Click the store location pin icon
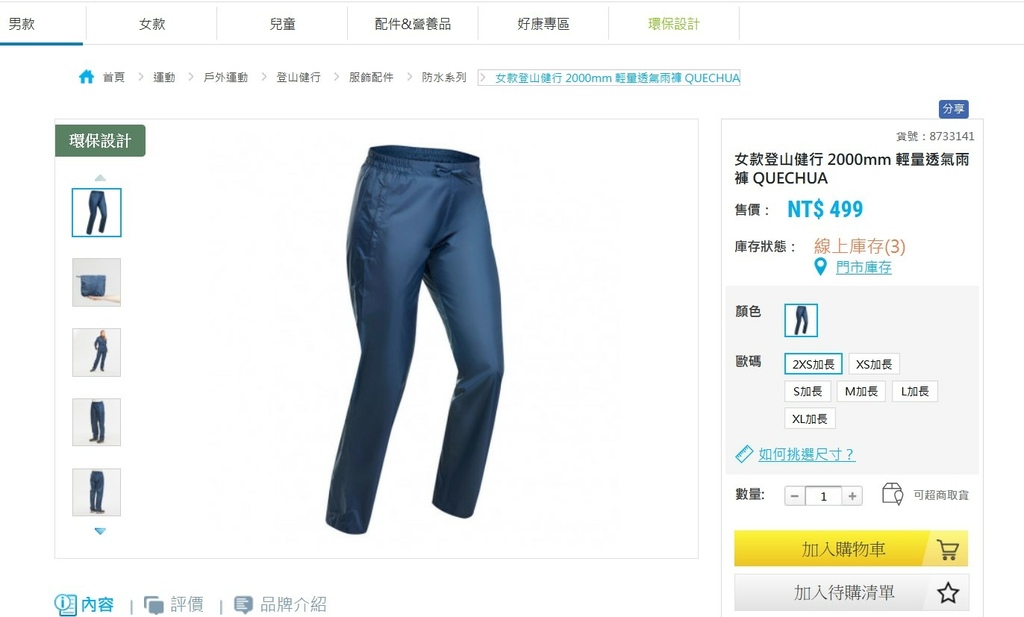The width and height of the screenshot is (1024, 617). [820, 266]
